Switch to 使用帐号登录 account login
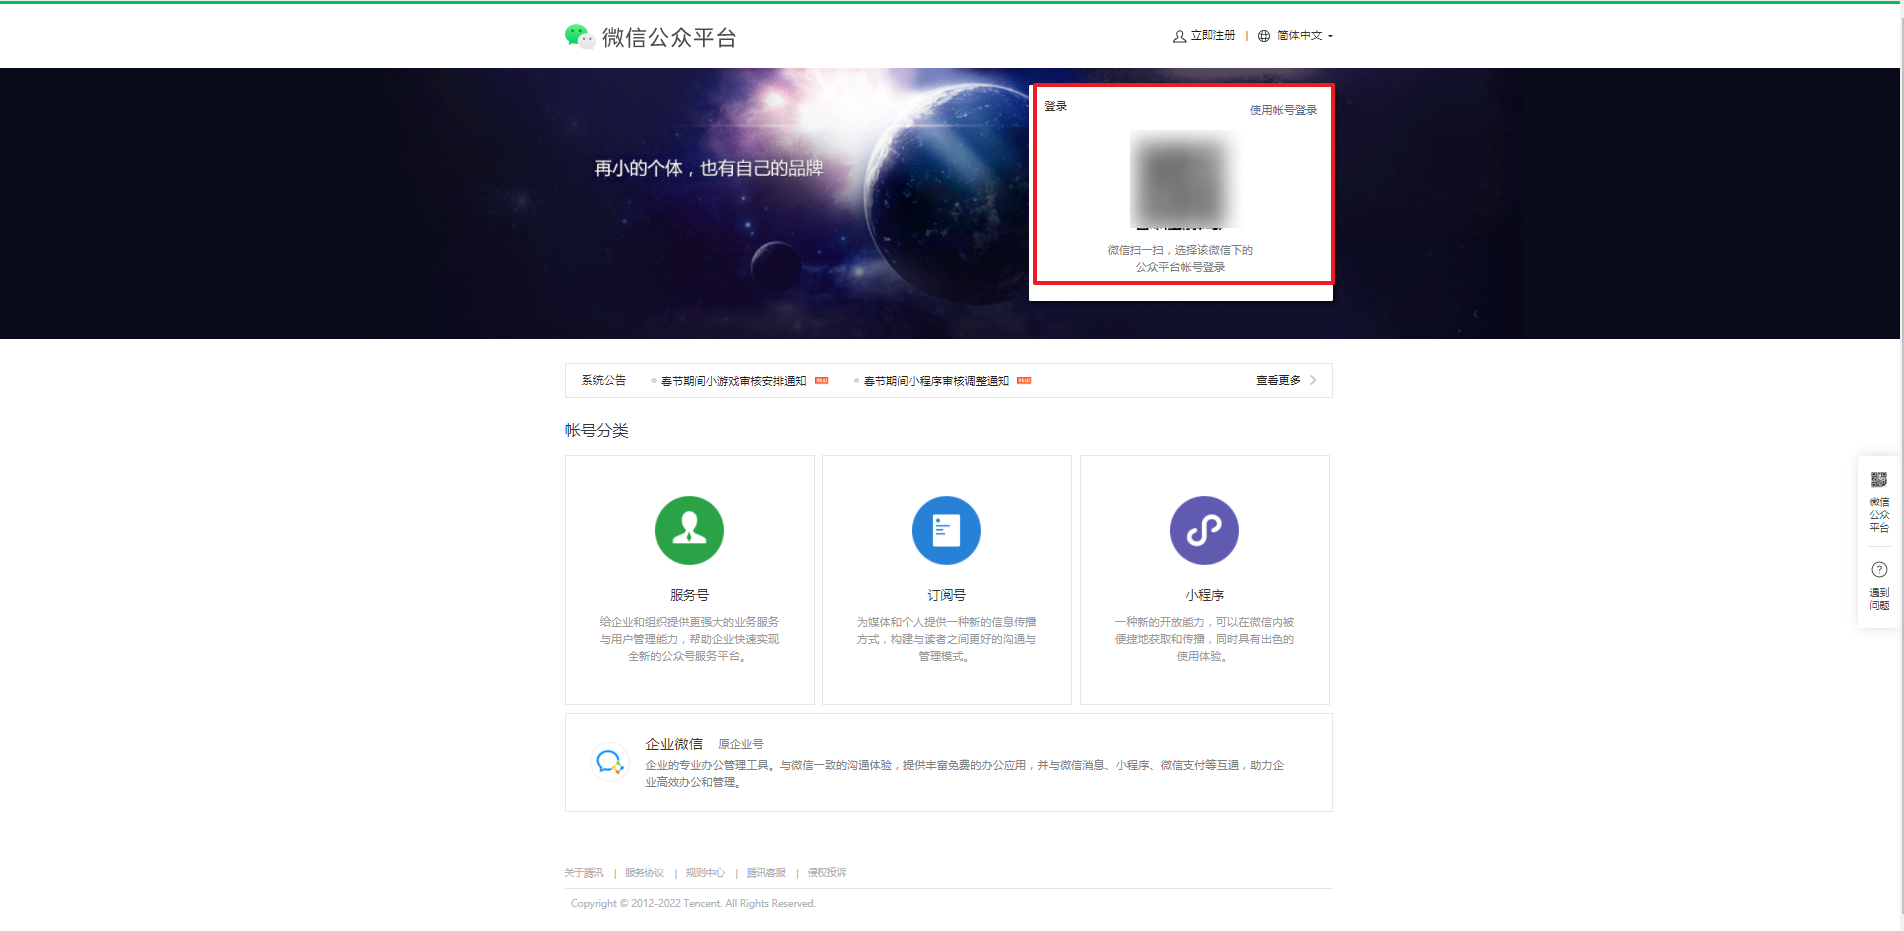 tap(1283, 110)
